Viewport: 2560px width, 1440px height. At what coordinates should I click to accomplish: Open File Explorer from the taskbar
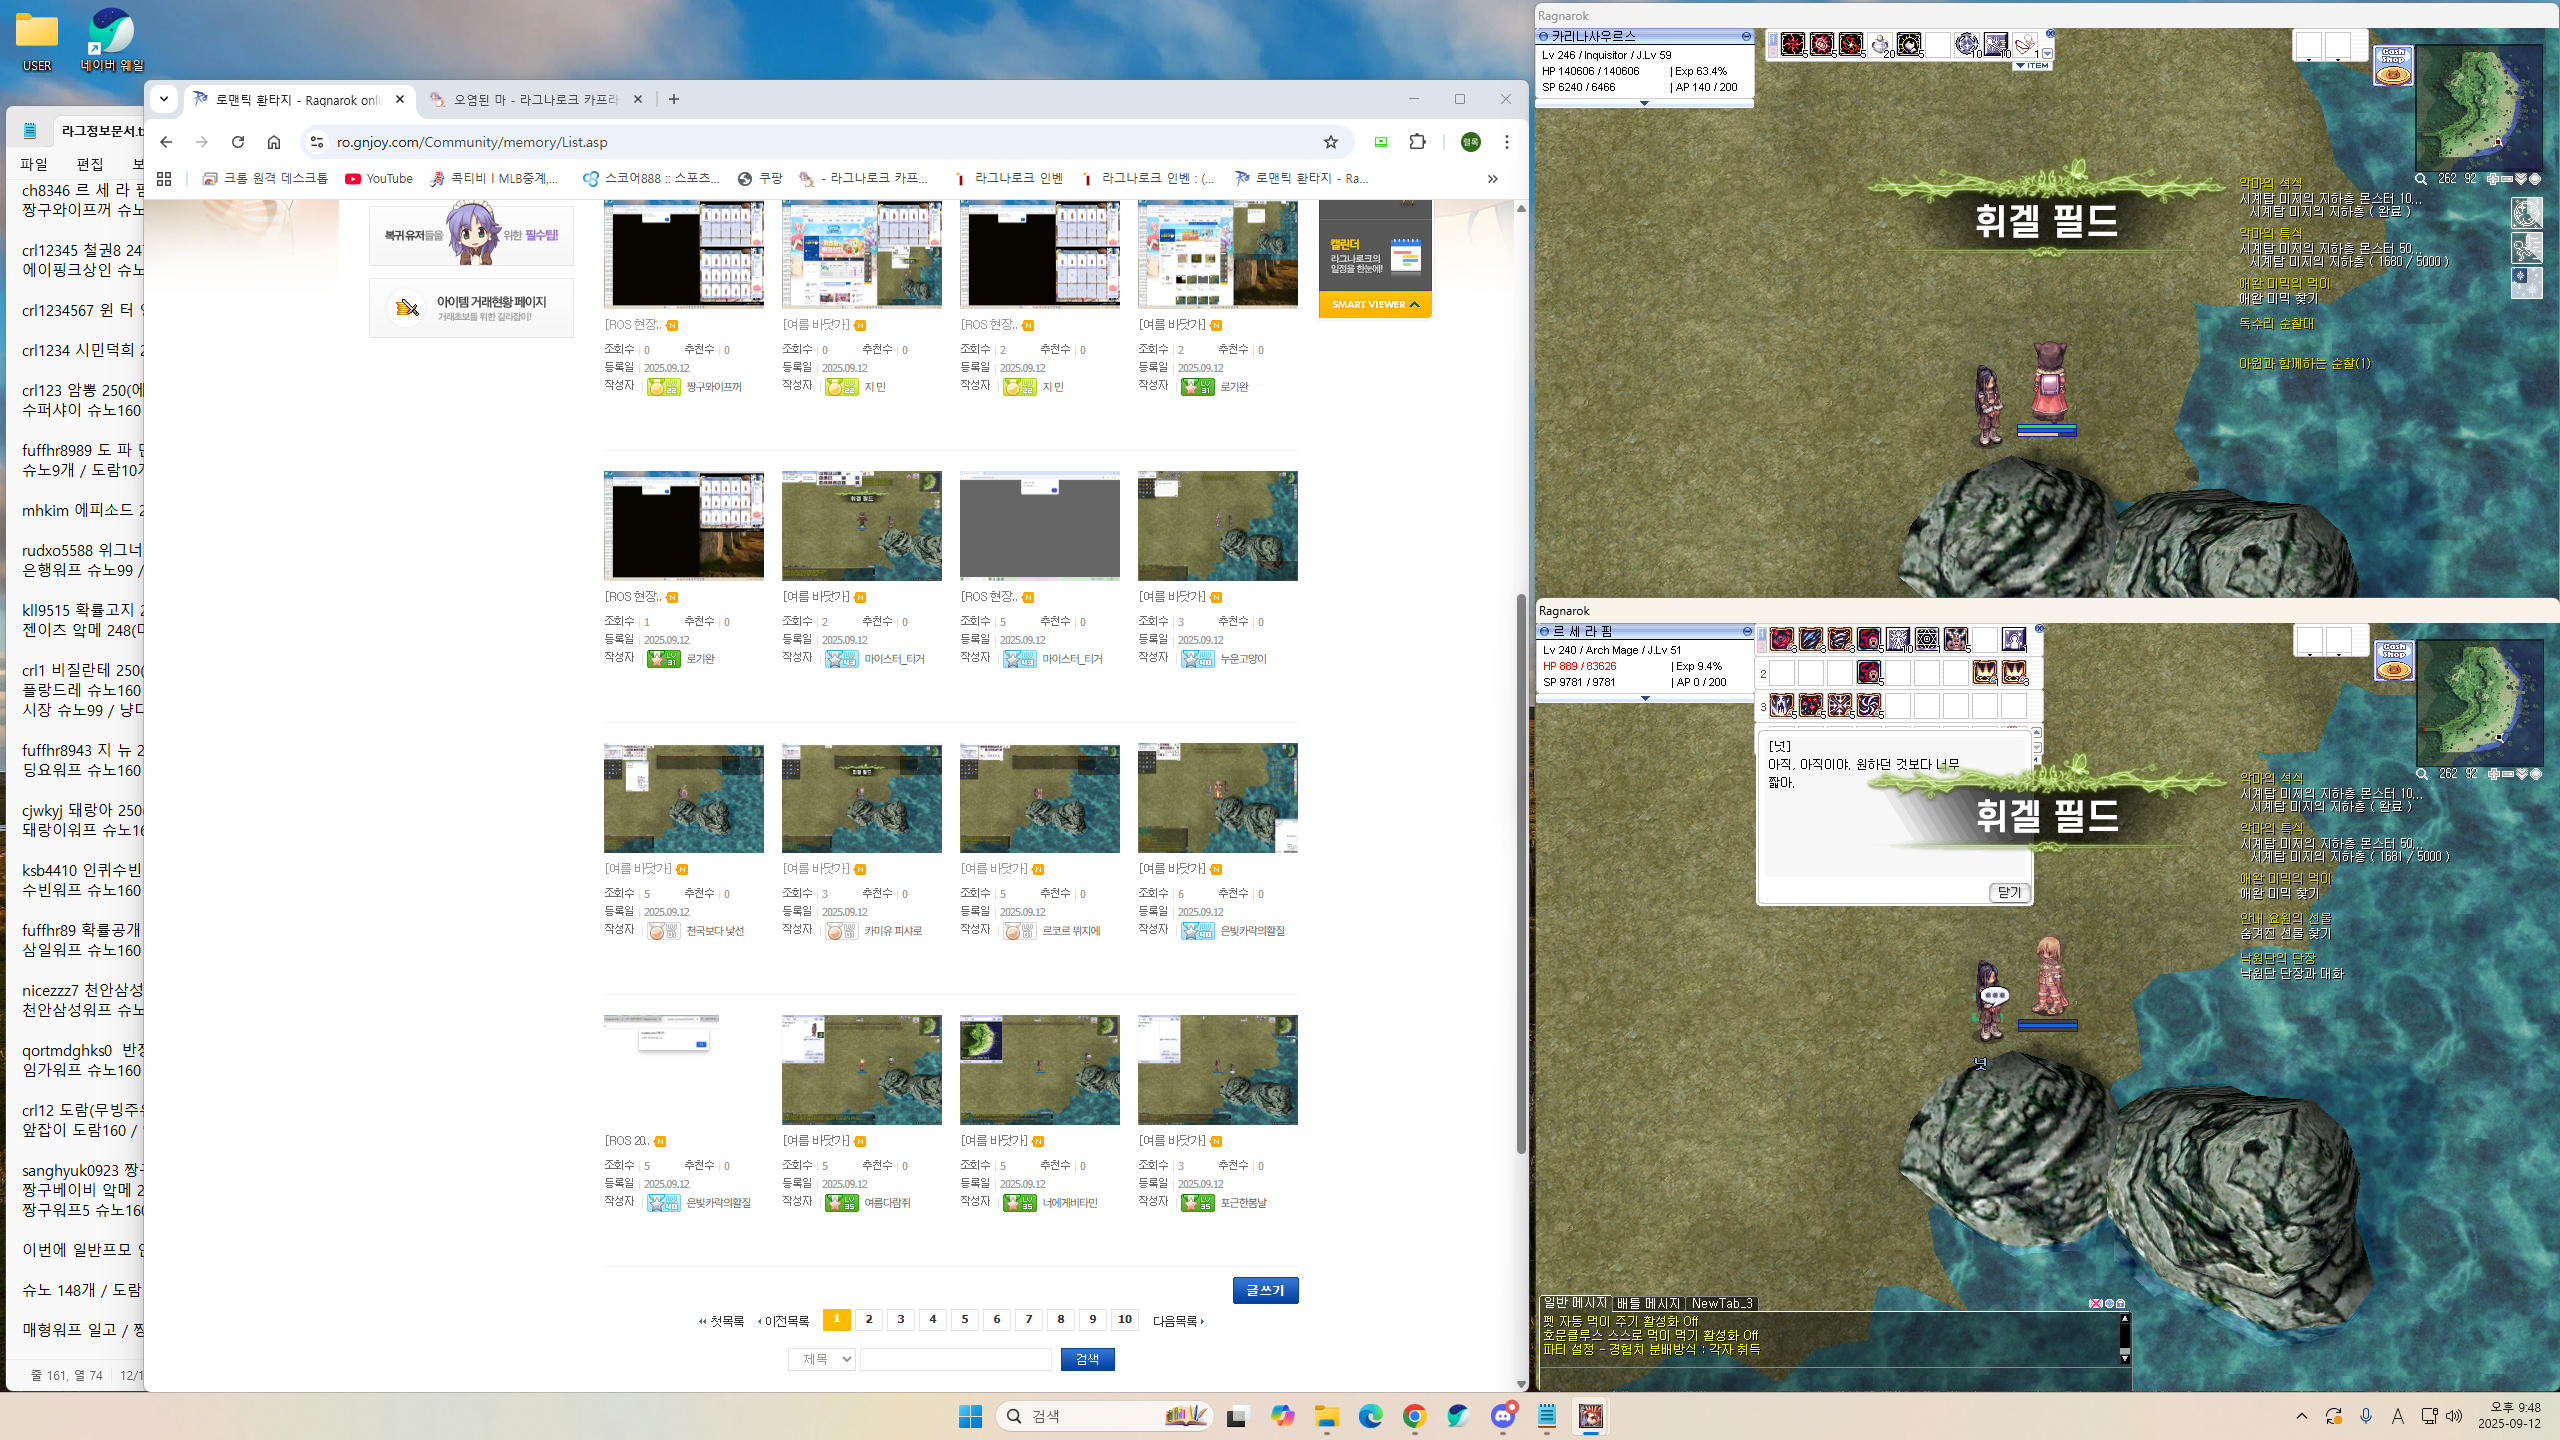coord(1327,1416)
